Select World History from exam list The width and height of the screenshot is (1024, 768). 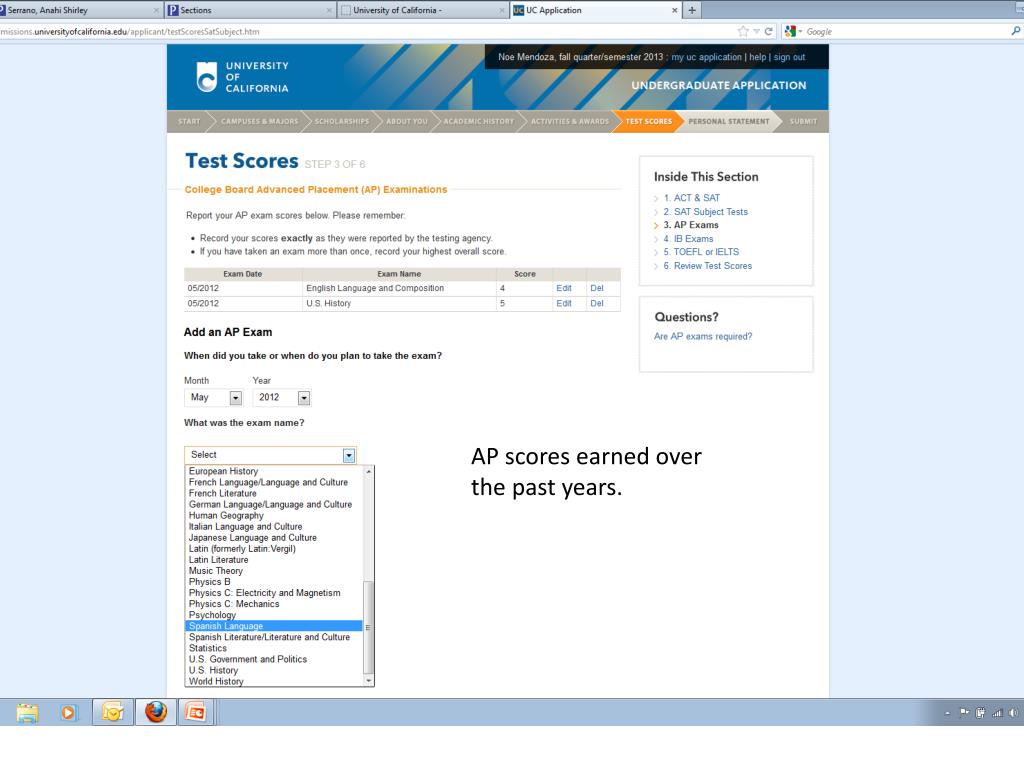274,682
